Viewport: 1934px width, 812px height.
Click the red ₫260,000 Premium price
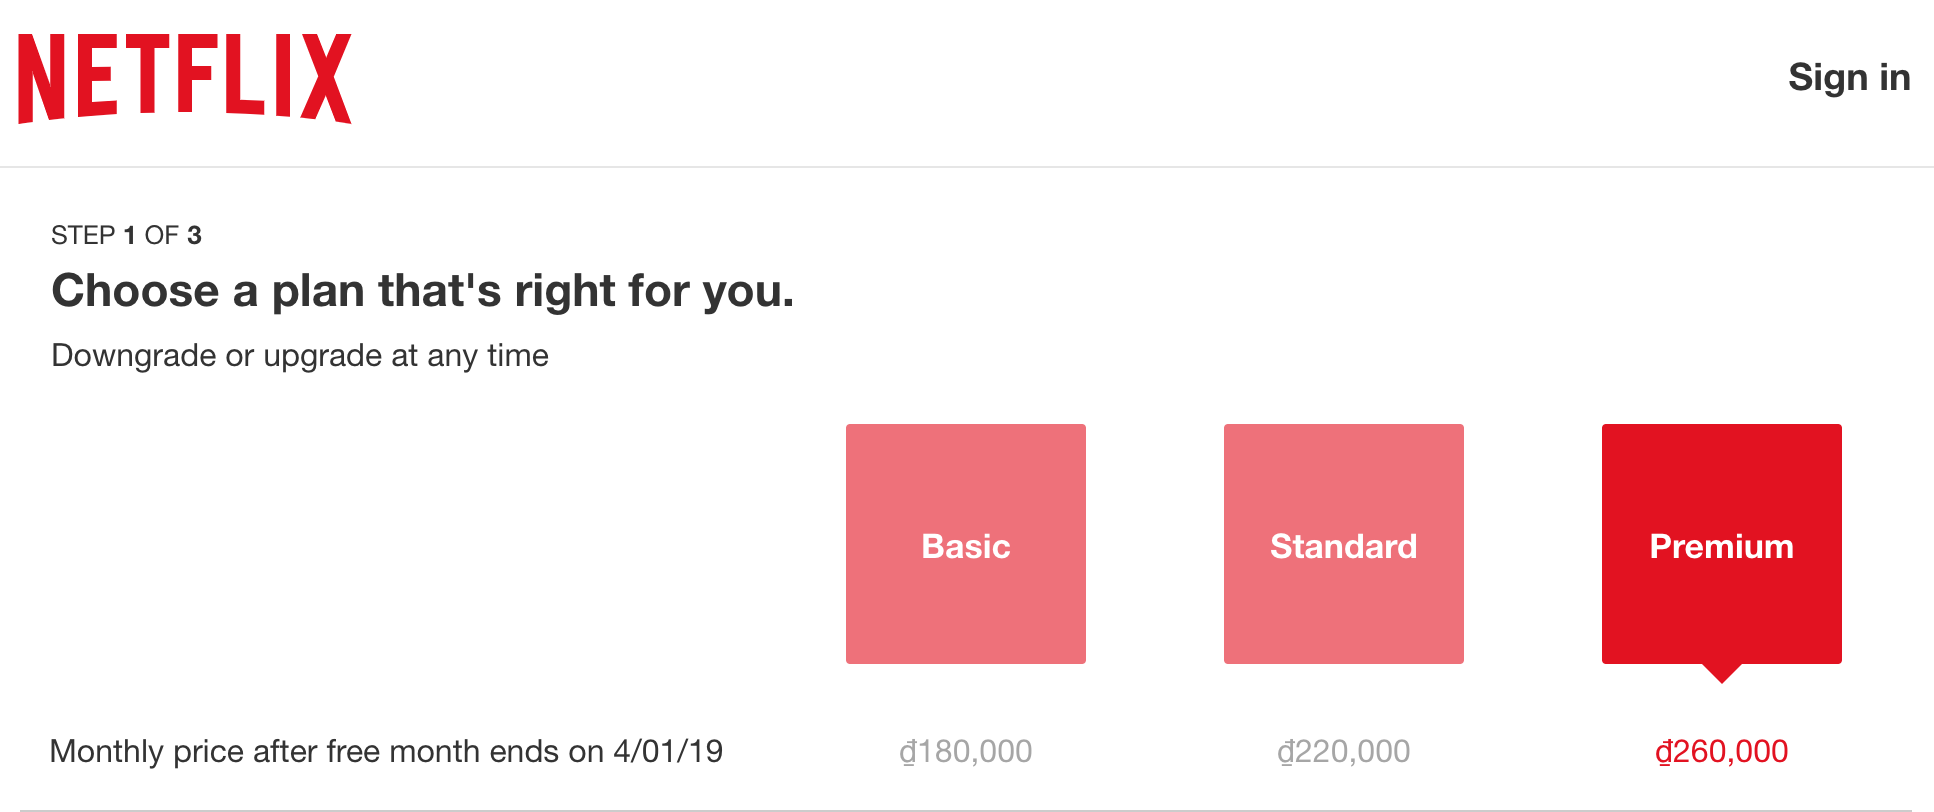tap(1721, 751)
